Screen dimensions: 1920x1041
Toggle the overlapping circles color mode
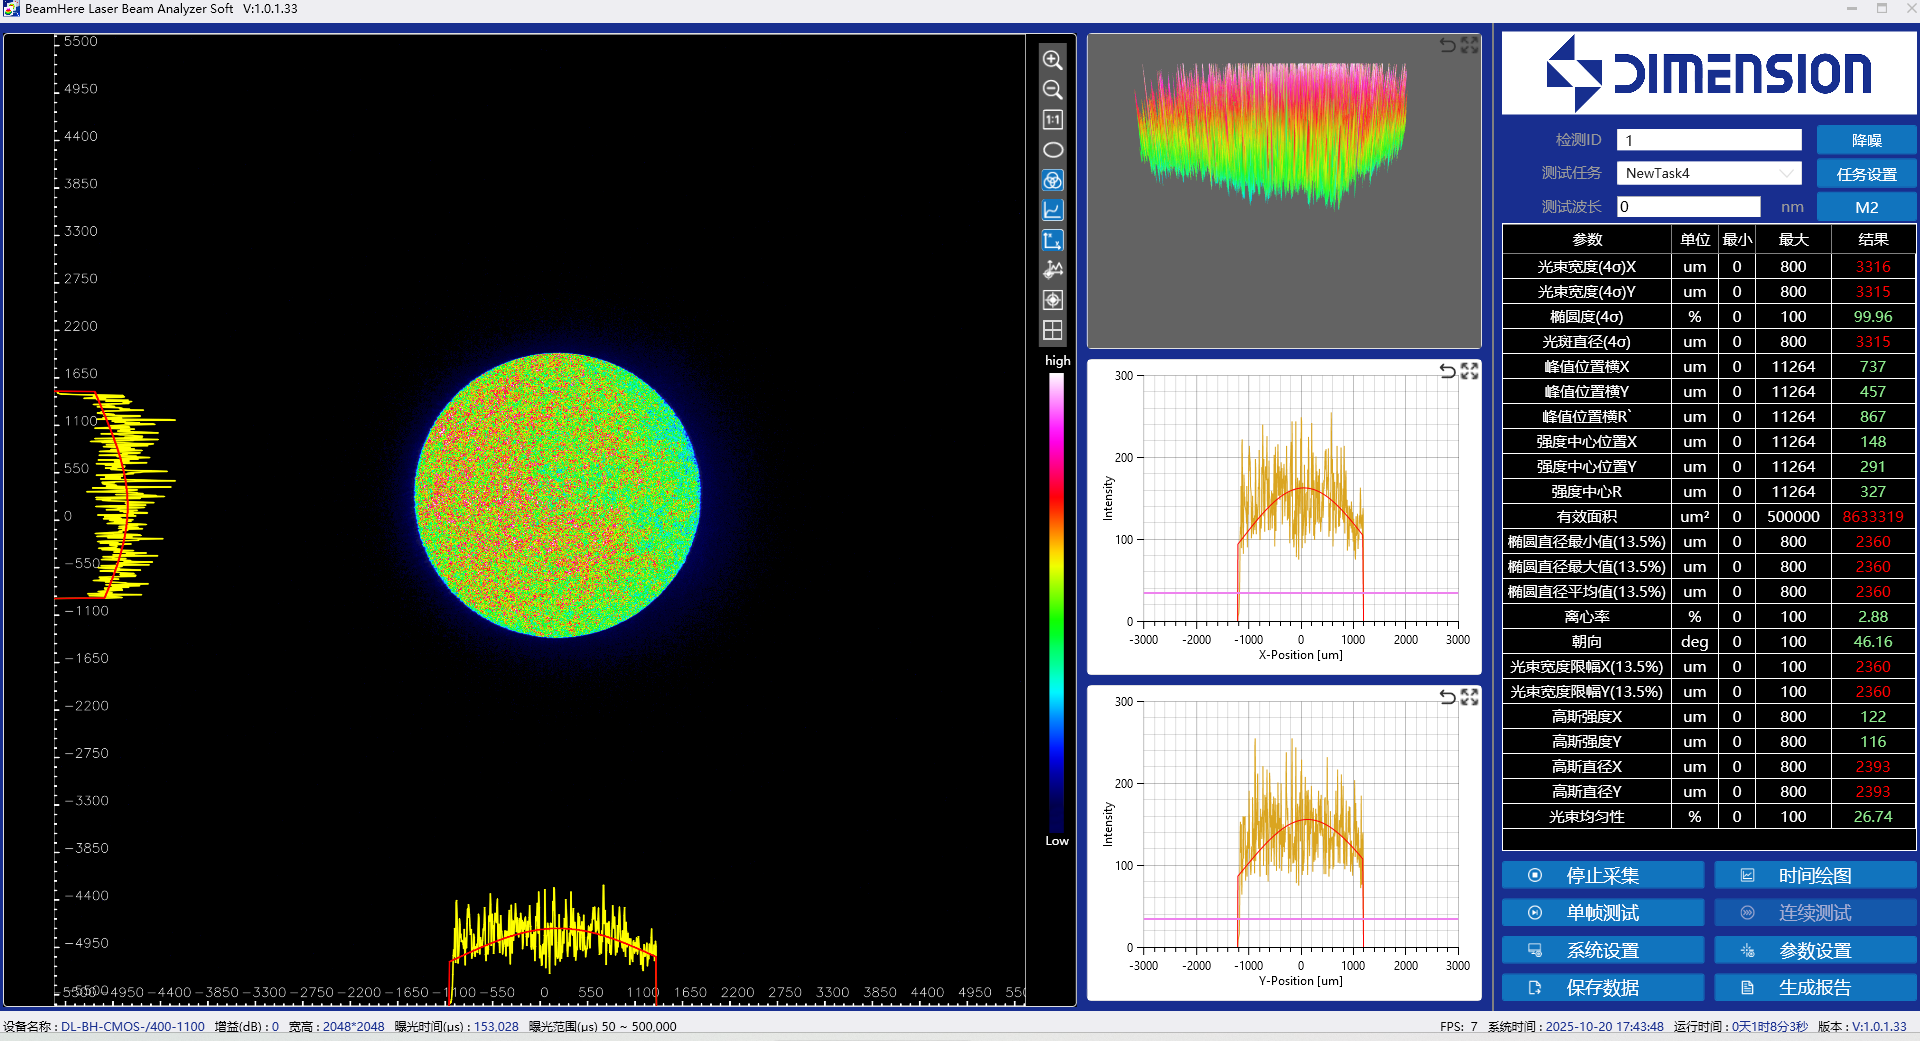[x=1052, y=180]
